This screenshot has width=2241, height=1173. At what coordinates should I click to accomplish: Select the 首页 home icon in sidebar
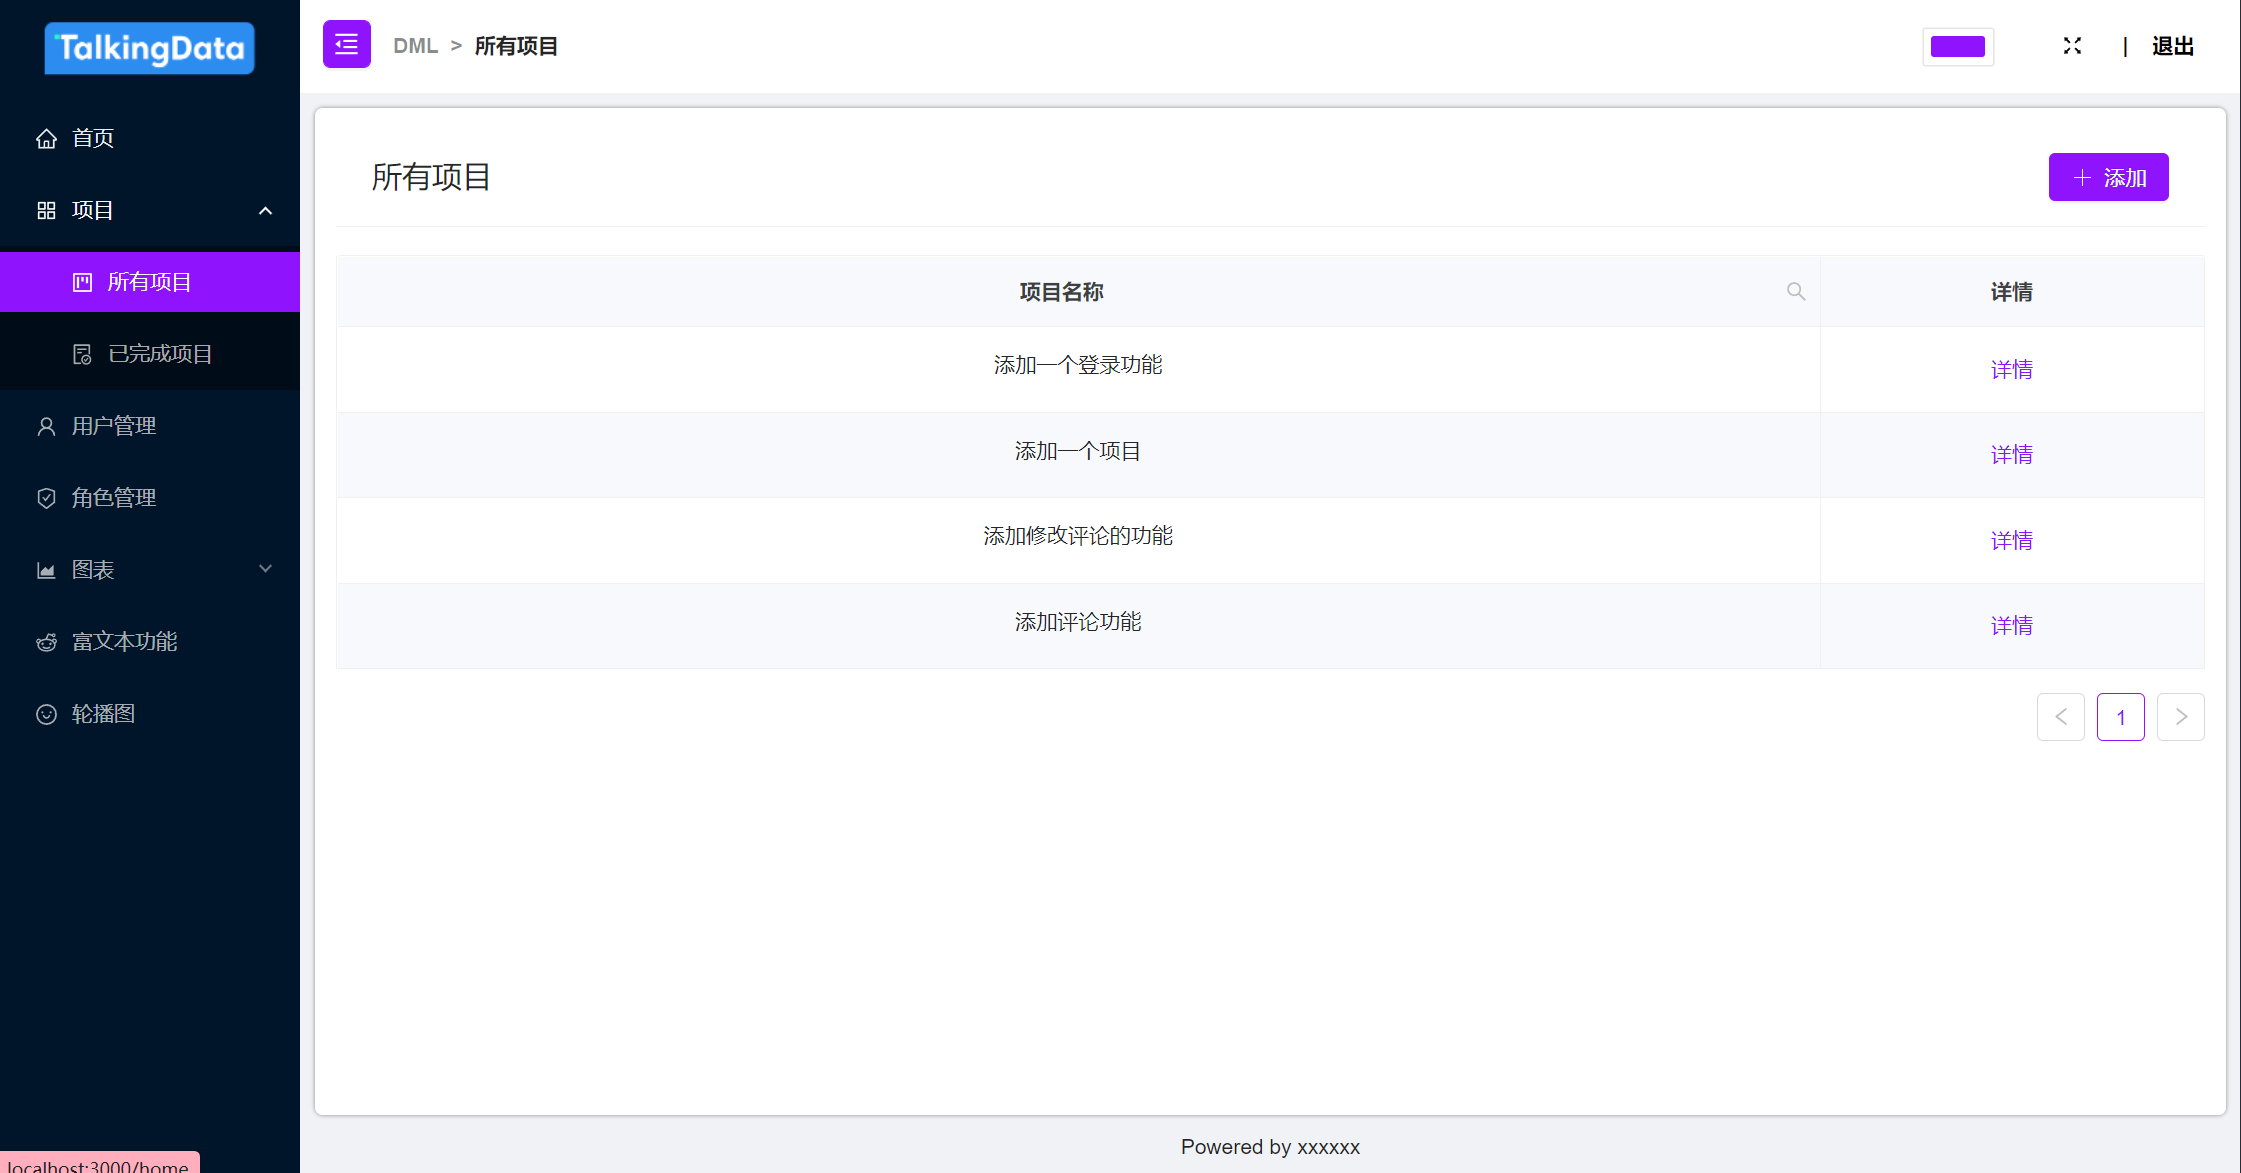tap(46, 138)
